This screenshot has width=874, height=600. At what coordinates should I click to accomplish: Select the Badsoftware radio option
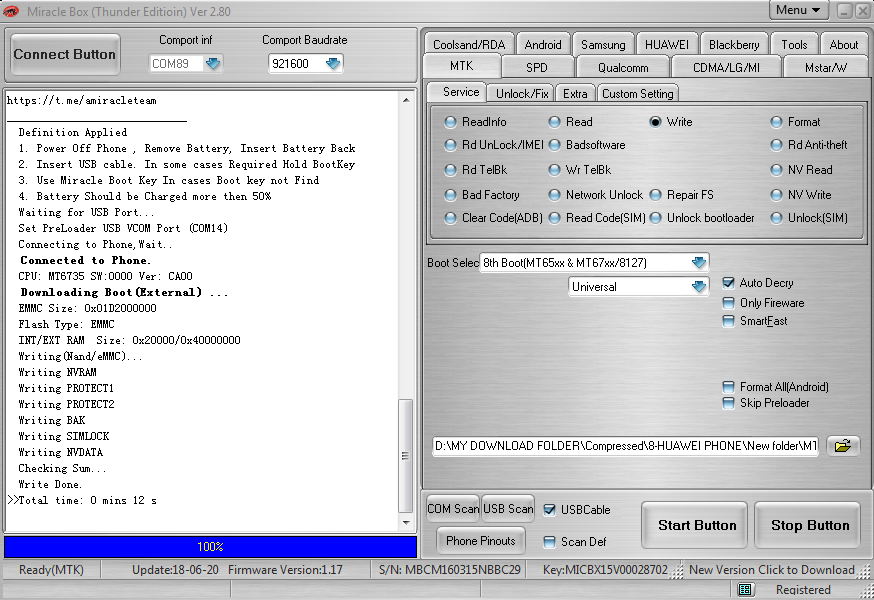(x=554, y=145)
